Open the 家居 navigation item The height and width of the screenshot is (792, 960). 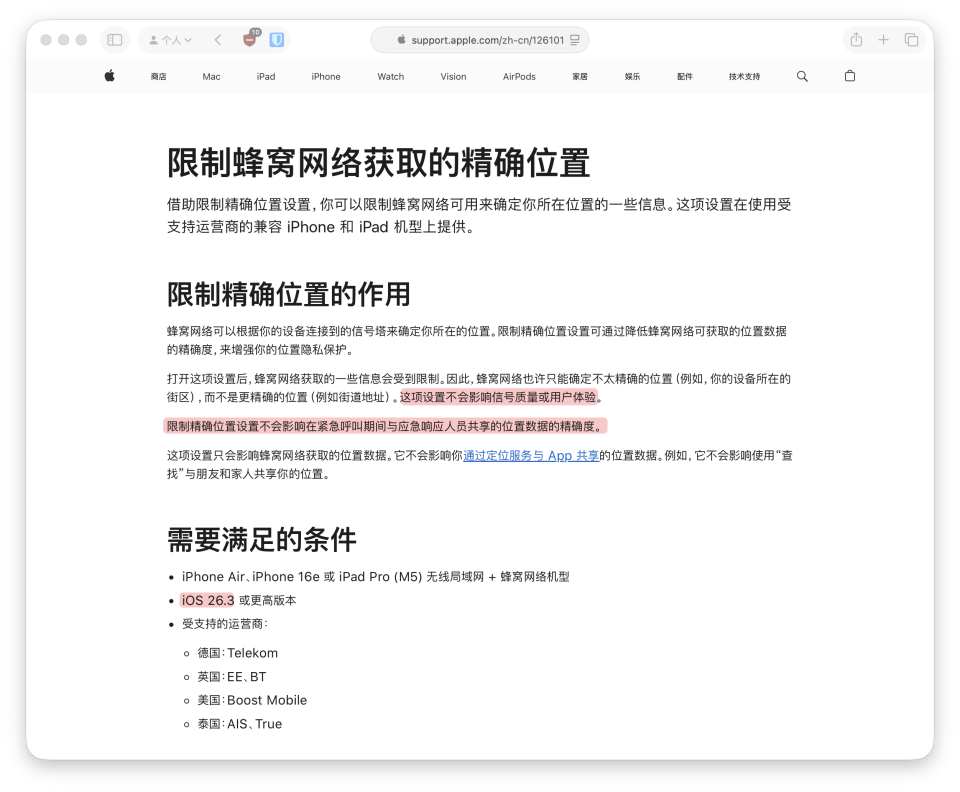click(x=580, y=77)
